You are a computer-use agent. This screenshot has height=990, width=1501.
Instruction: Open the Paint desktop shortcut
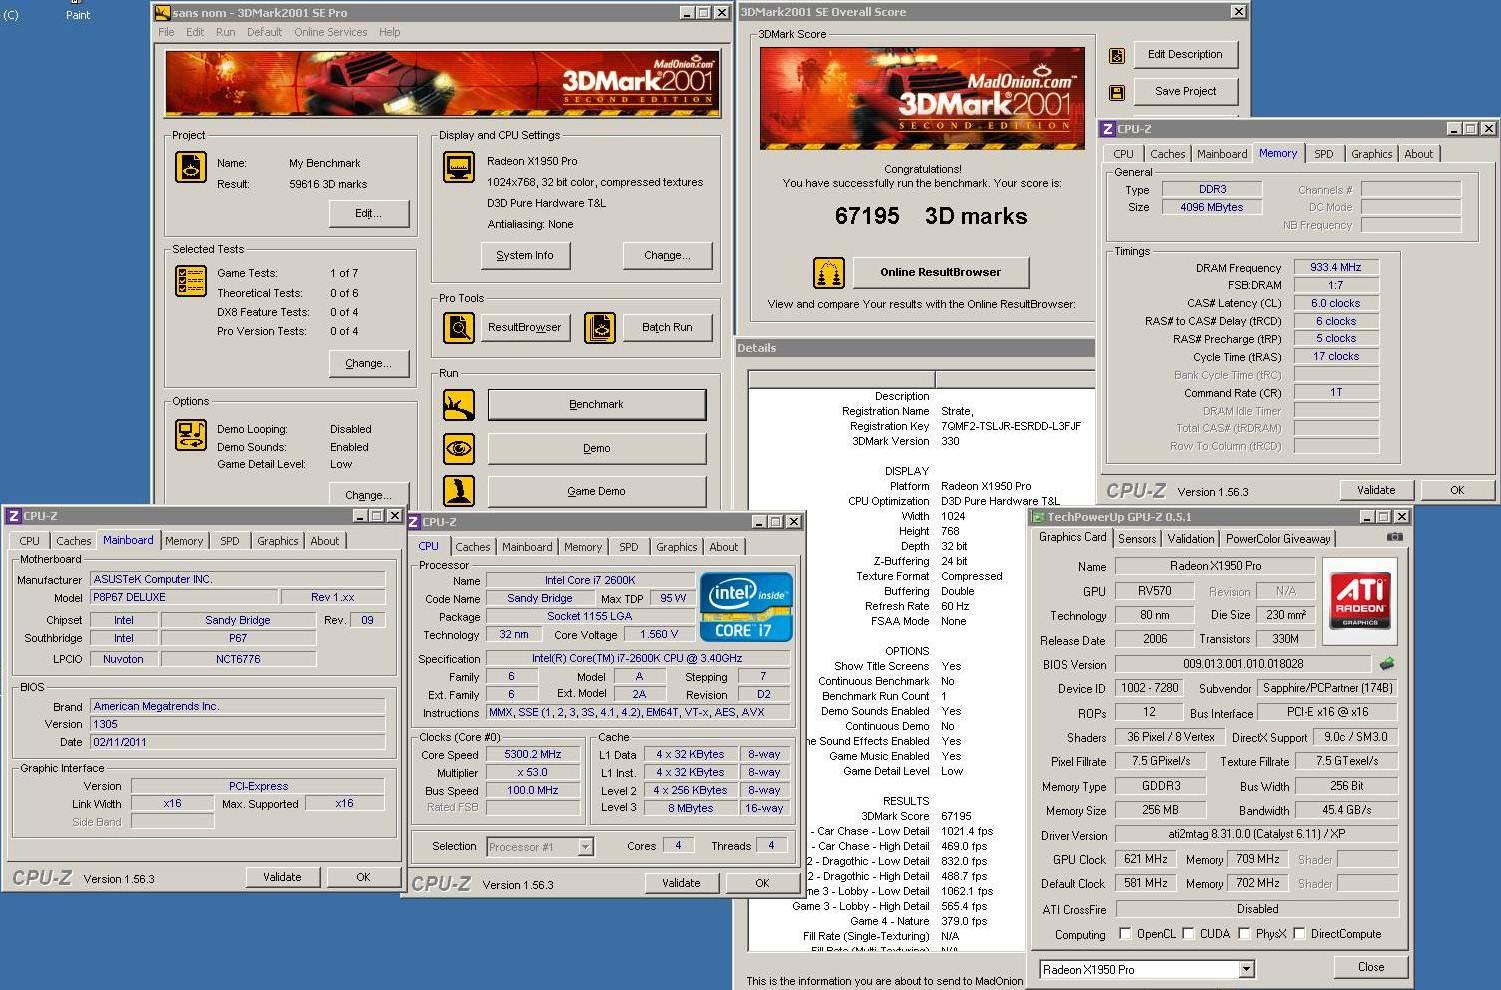pos(78,10)
